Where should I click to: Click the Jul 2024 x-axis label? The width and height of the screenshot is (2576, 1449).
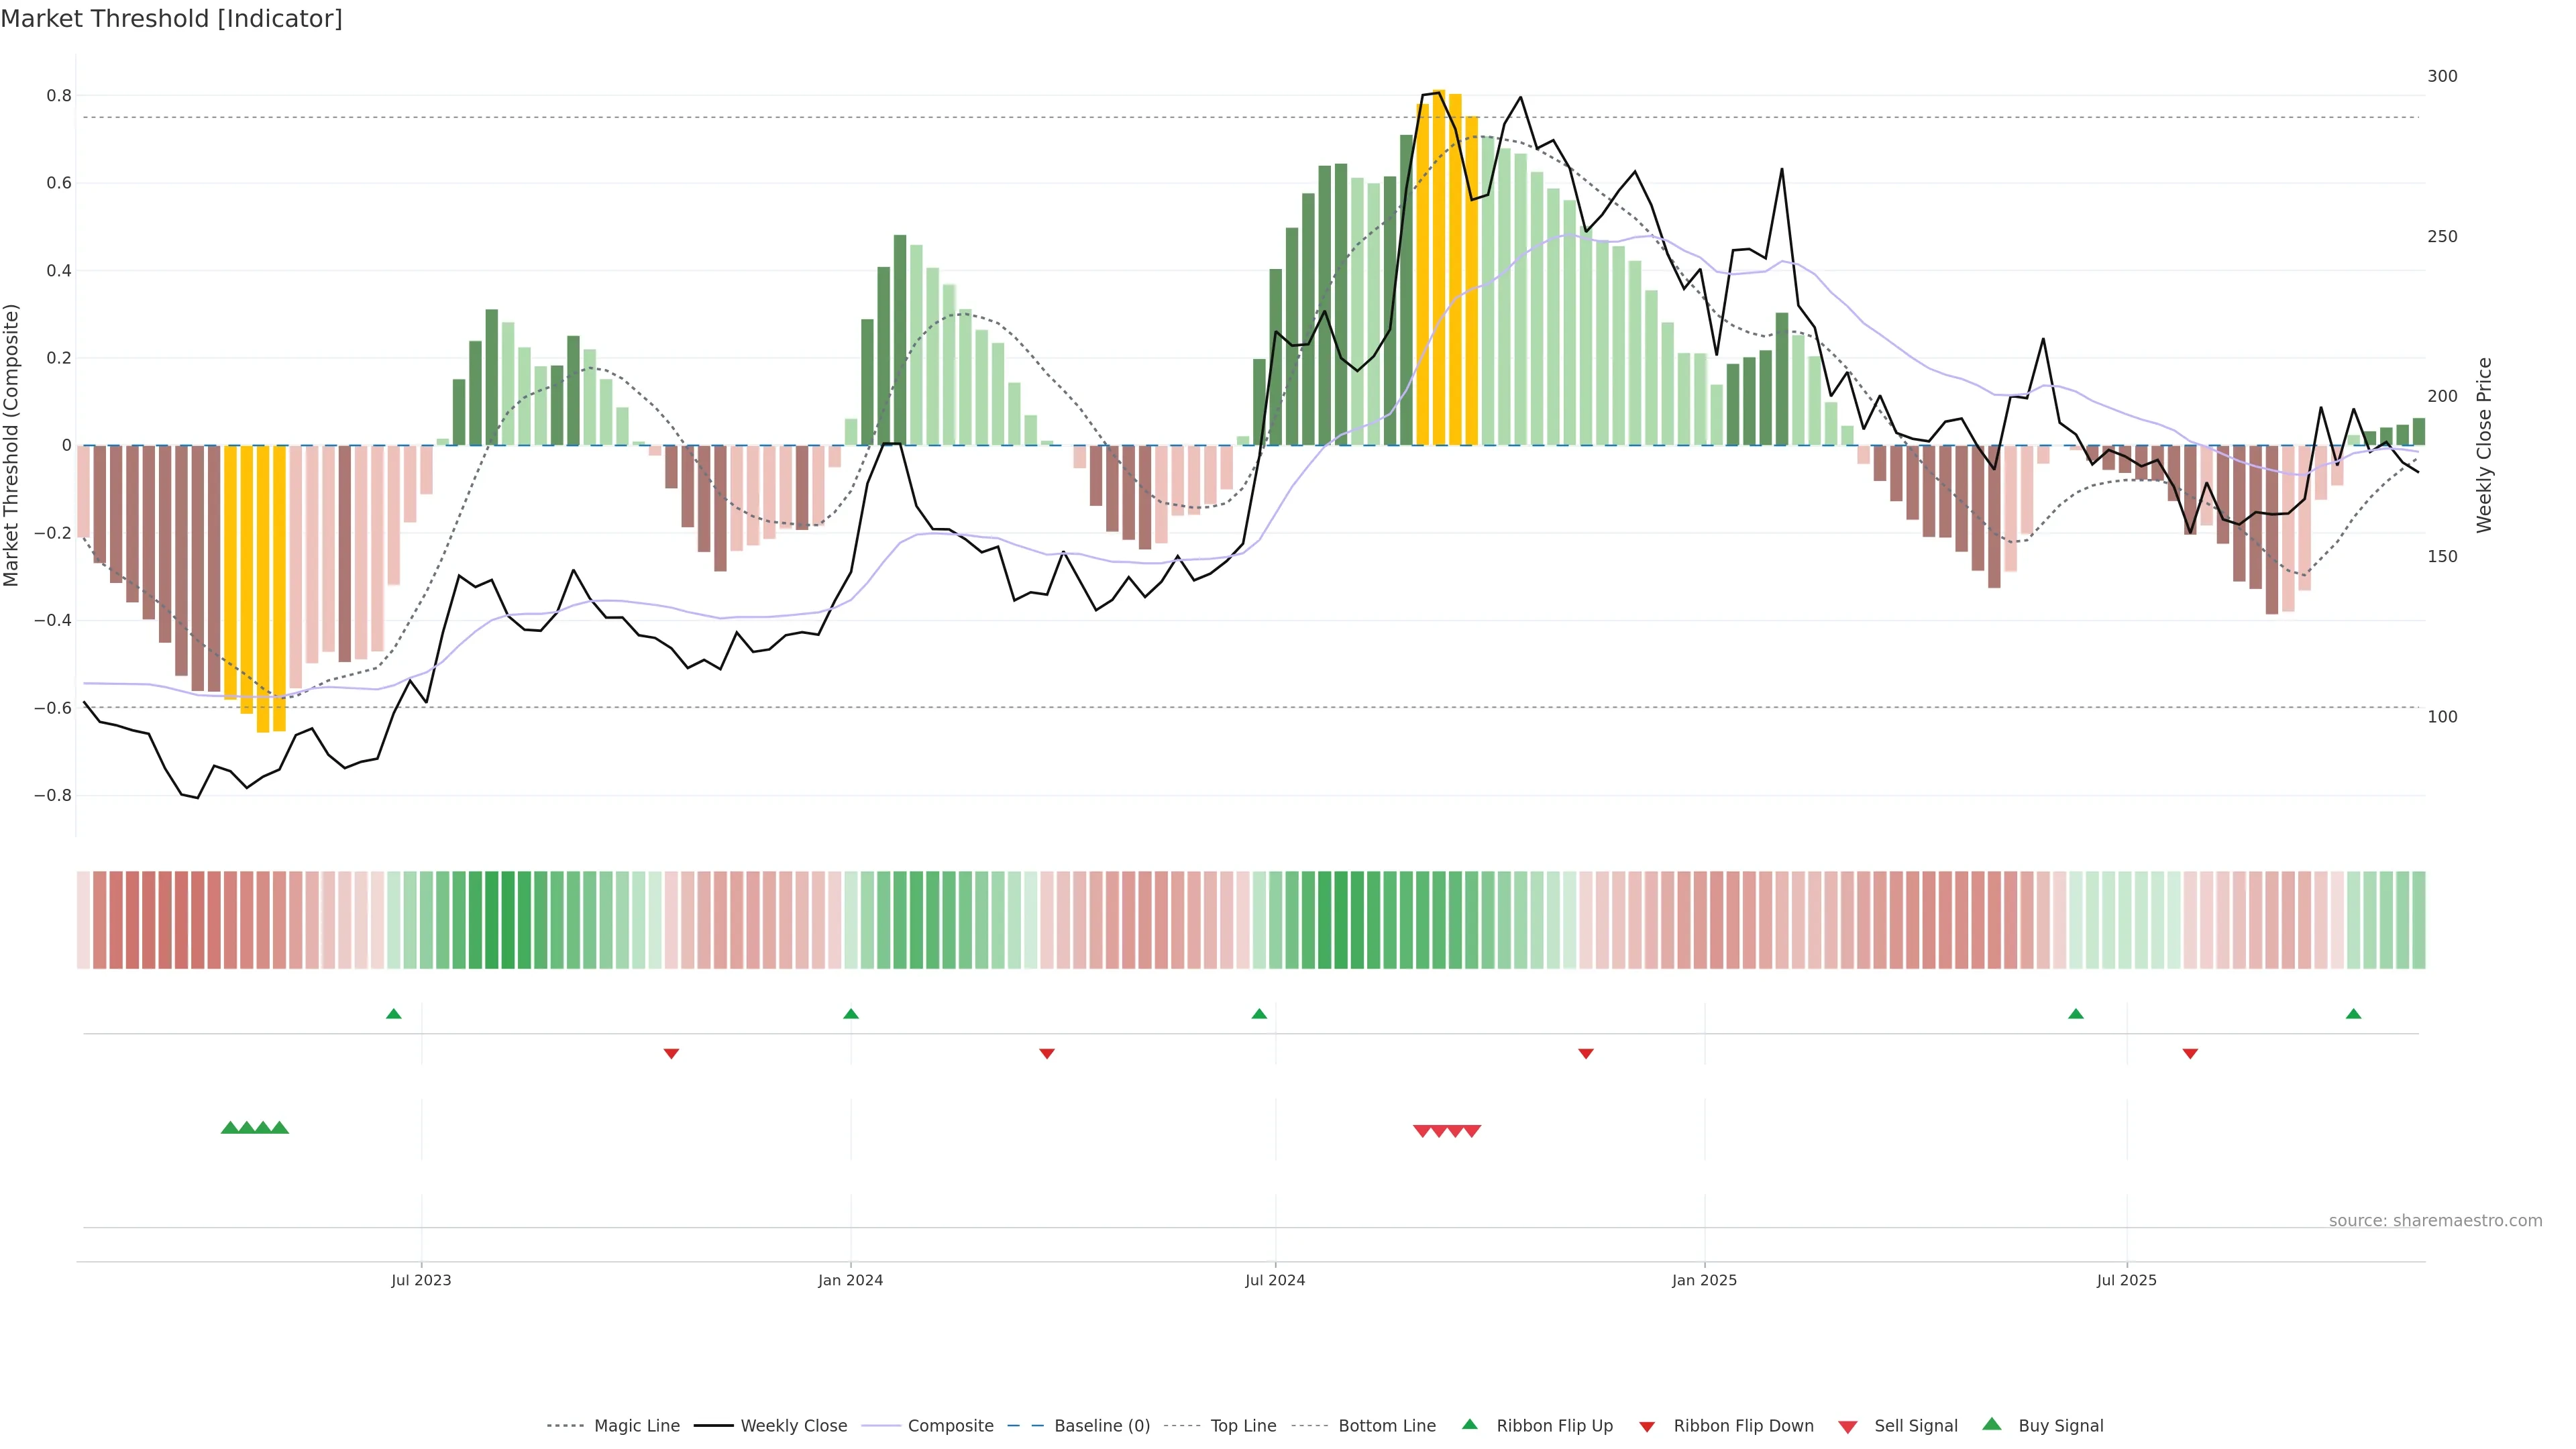click(1275, 1280)
